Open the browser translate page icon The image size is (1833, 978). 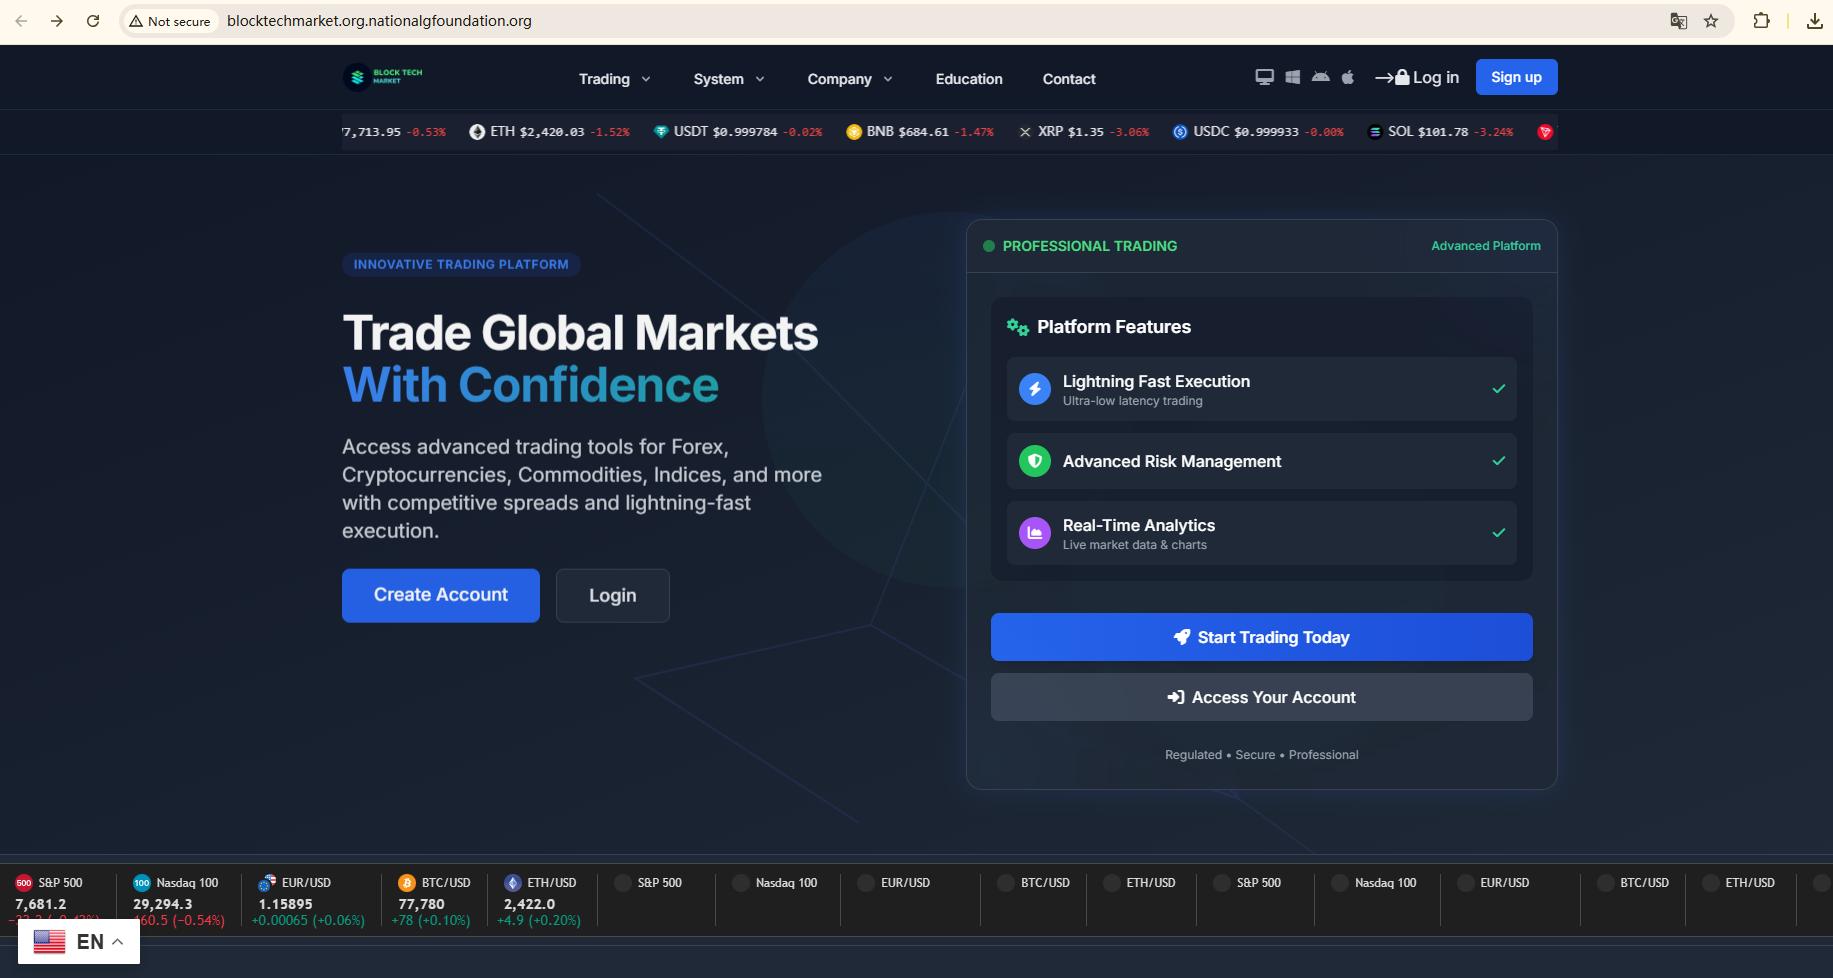(x=1679, y=21)
